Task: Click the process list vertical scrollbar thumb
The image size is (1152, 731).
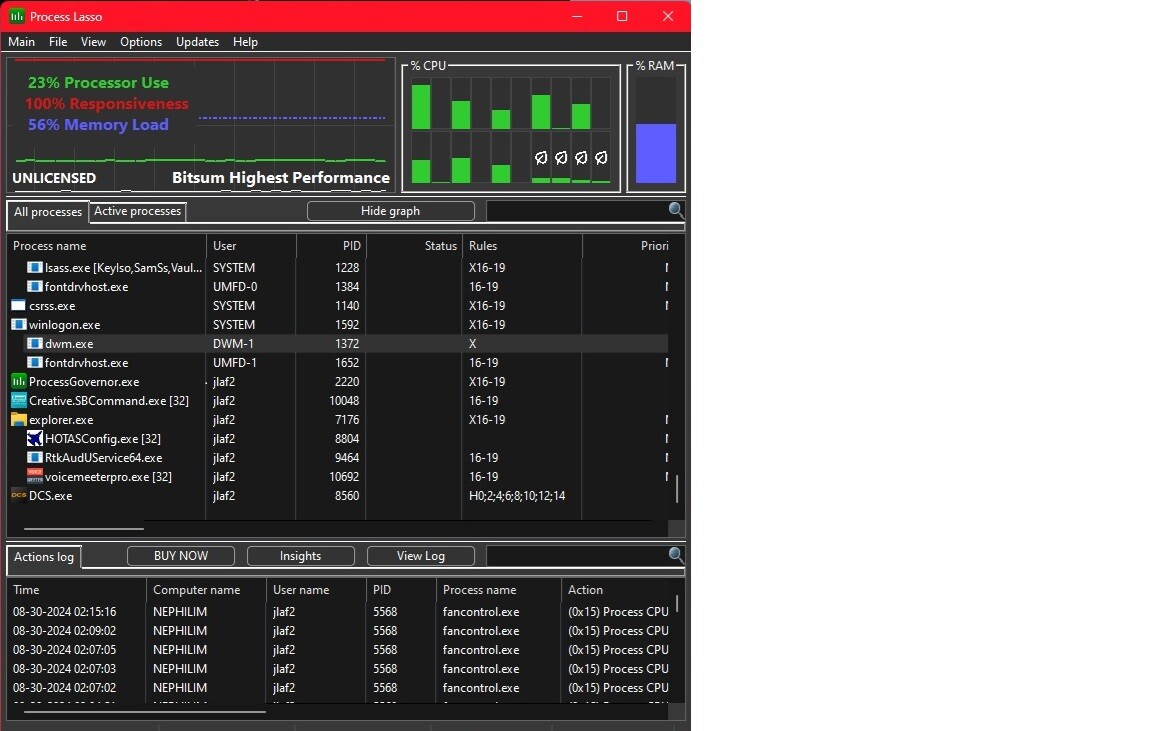Action: coord(677,489)
